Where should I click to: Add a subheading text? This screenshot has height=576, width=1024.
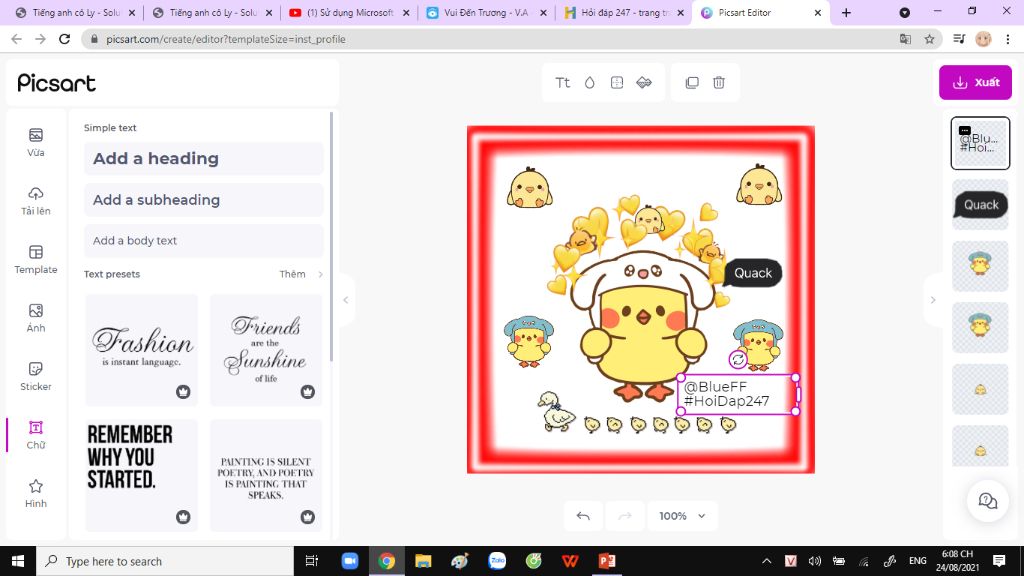coord(204,200)
